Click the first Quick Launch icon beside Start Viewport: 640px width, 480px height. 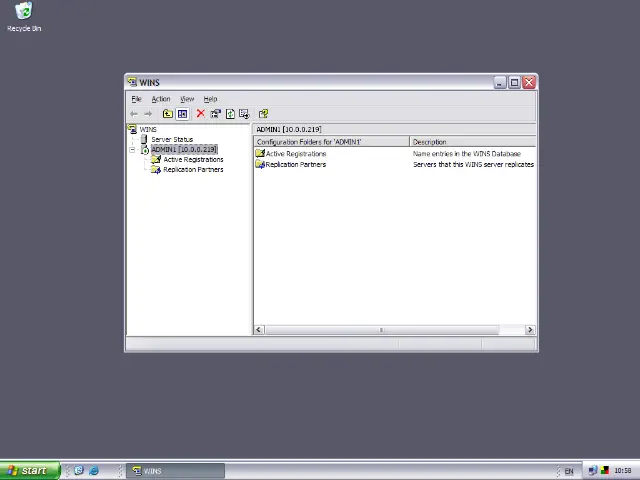(x=79, y=471)
